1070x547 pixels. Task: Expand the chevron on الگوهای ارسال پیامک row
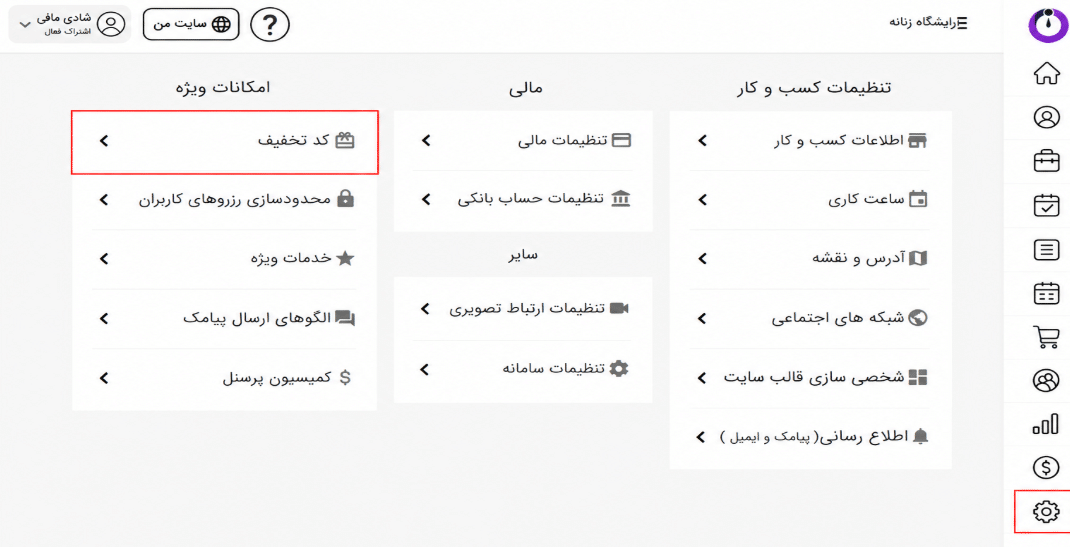coord(104,319)
